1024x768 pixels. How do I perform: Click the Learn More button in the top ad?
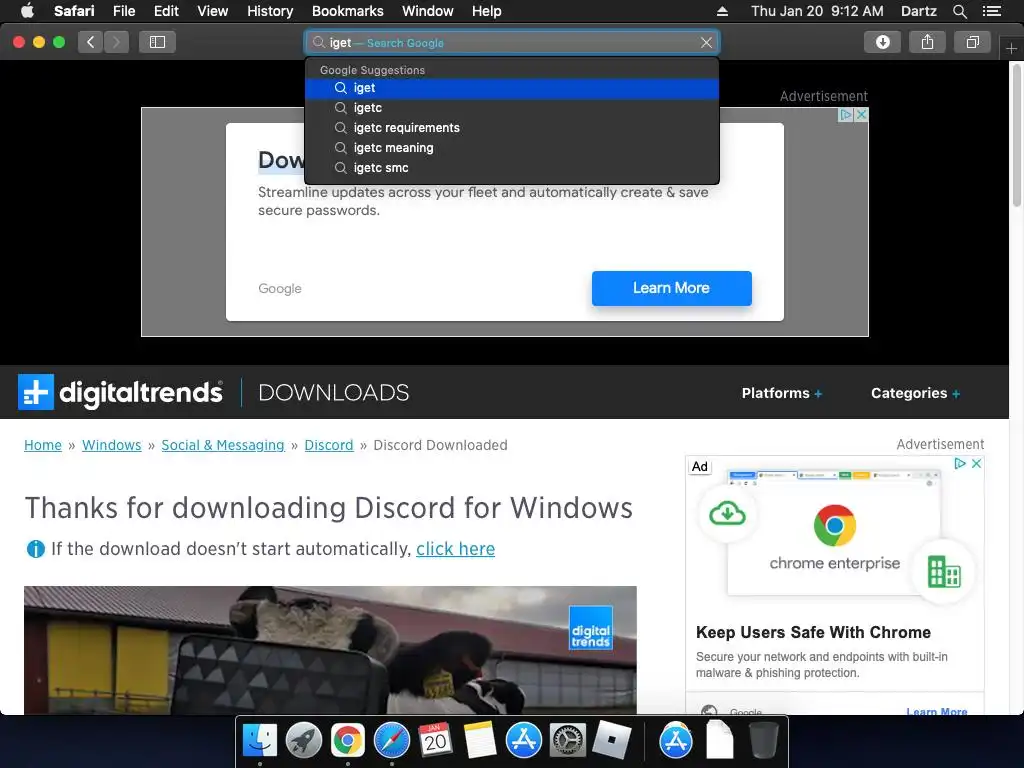[671, 288]
